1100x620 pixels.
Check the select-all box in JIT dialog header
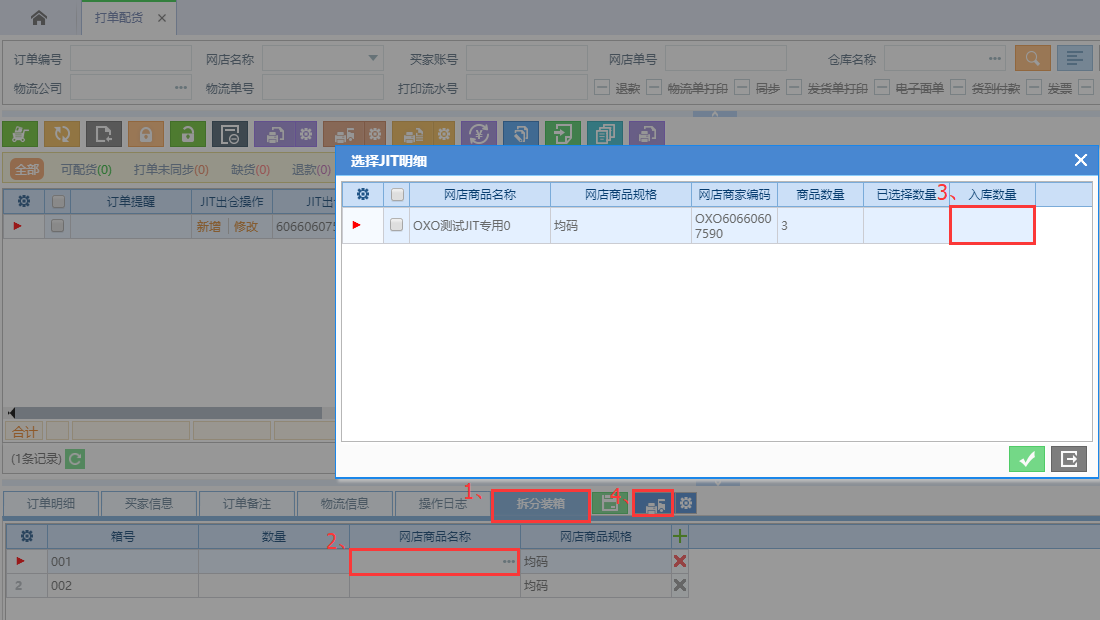click(397, 194)
